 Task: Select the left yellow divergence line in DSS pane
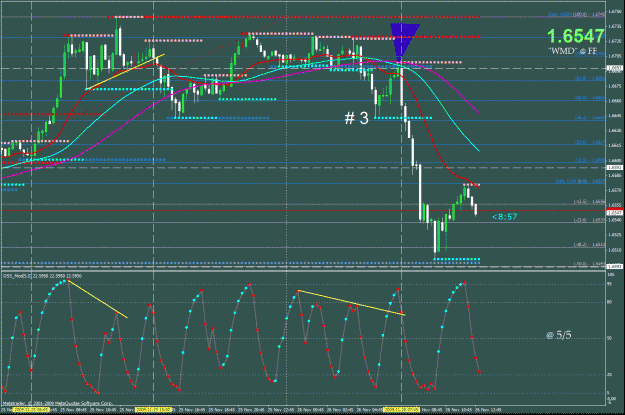coord(98,299)
